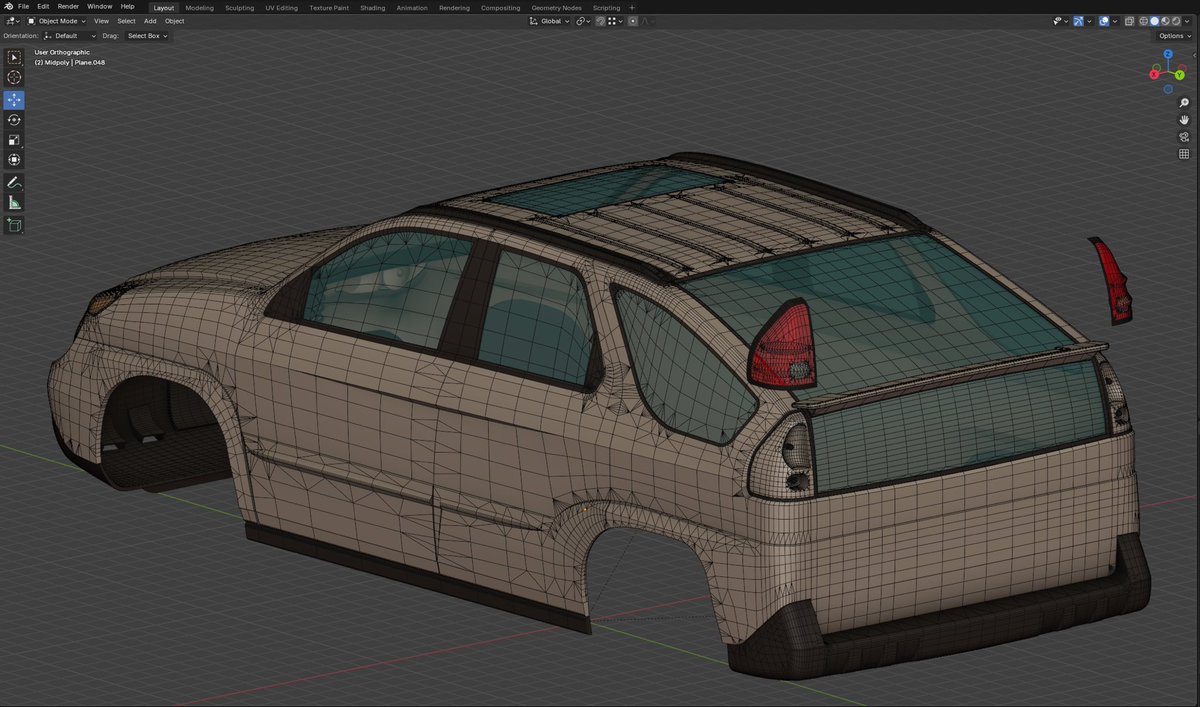Click the blue Z axis gizmo ball
Image resolution: width=1200 pixels, height=707 pixels.
[1168, 54]
